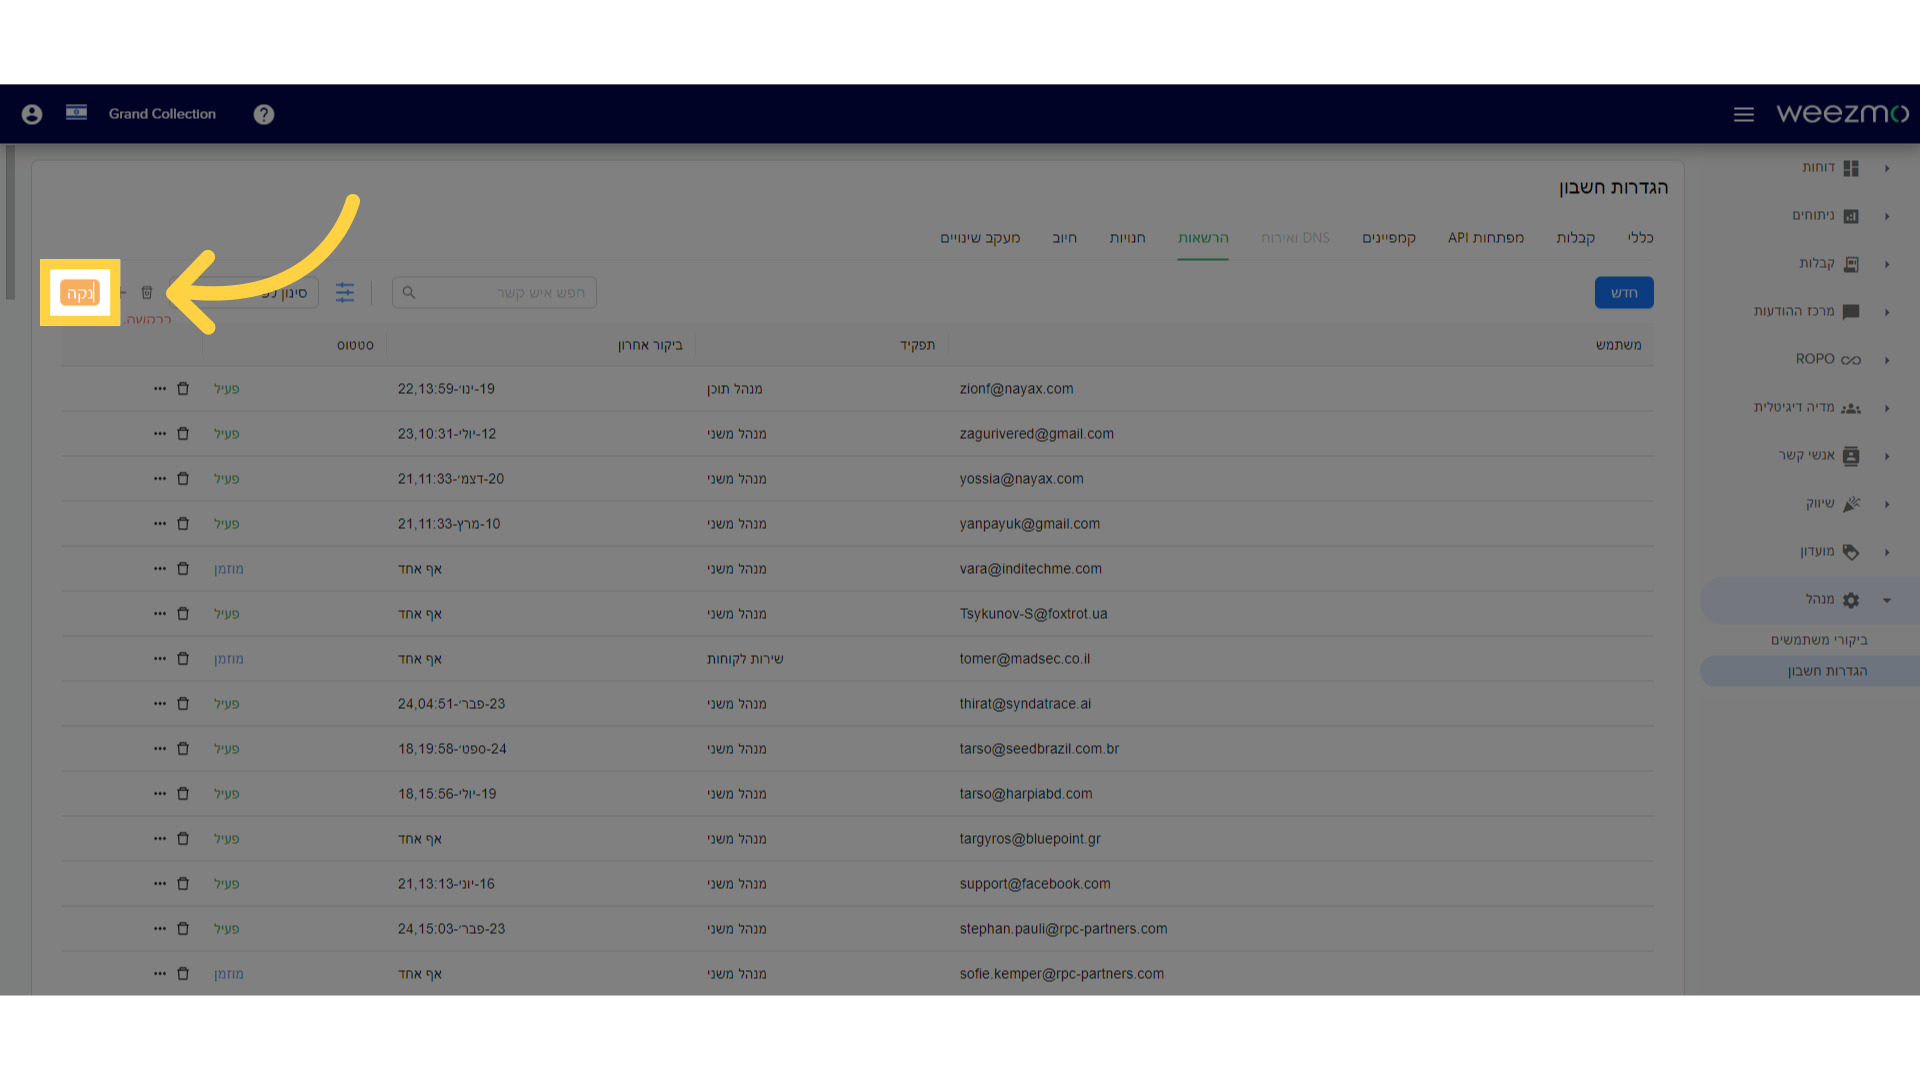Switch to the הרשאות tab
Image resolution: width=1920 pixels, height=1080 pixels.
(1203, 238)
